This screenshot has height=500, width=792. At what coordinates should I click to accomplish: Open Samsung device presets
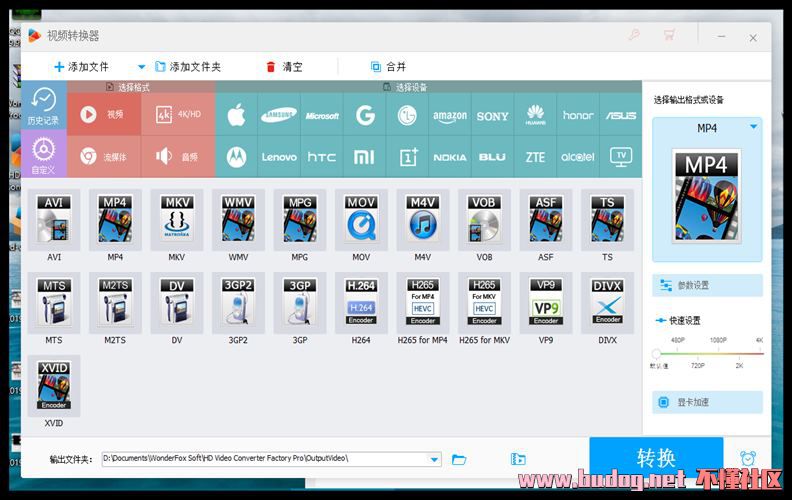pyautogui.click(x=279, y=115)
